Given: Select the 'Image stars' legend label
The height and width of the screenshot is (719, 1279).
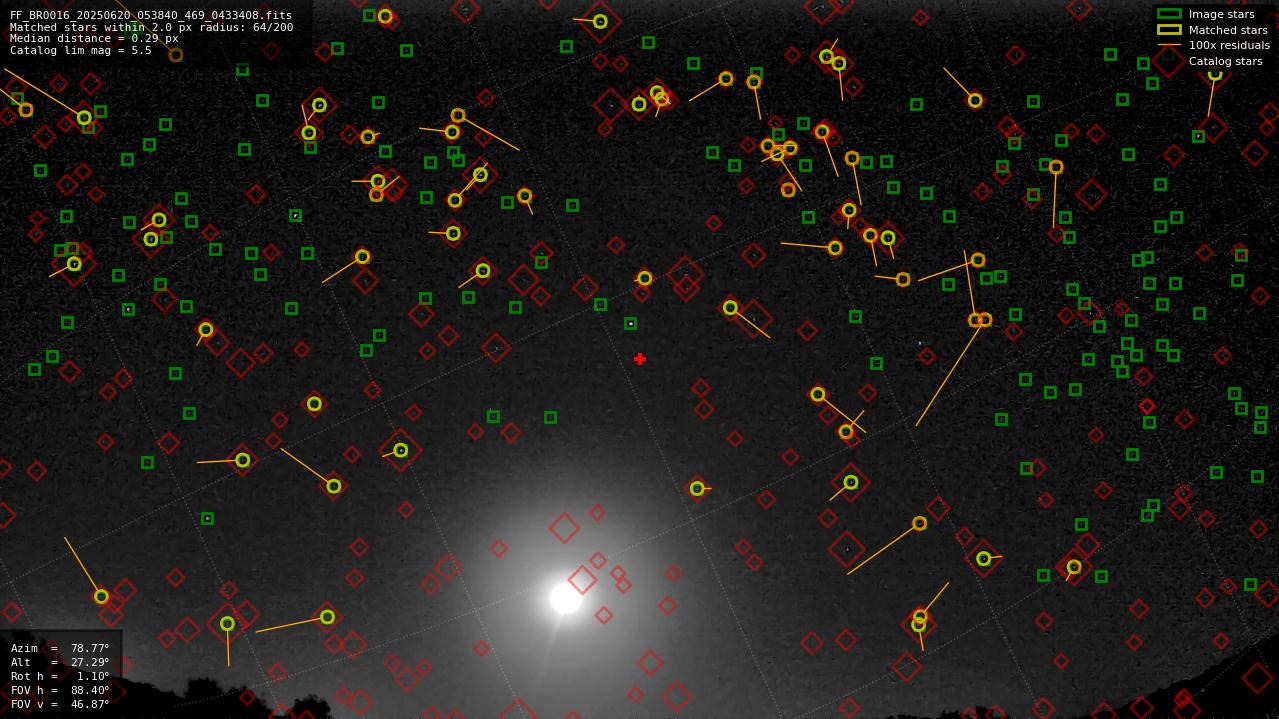Looking at the screenshot, I should [x=1221, y=14].
